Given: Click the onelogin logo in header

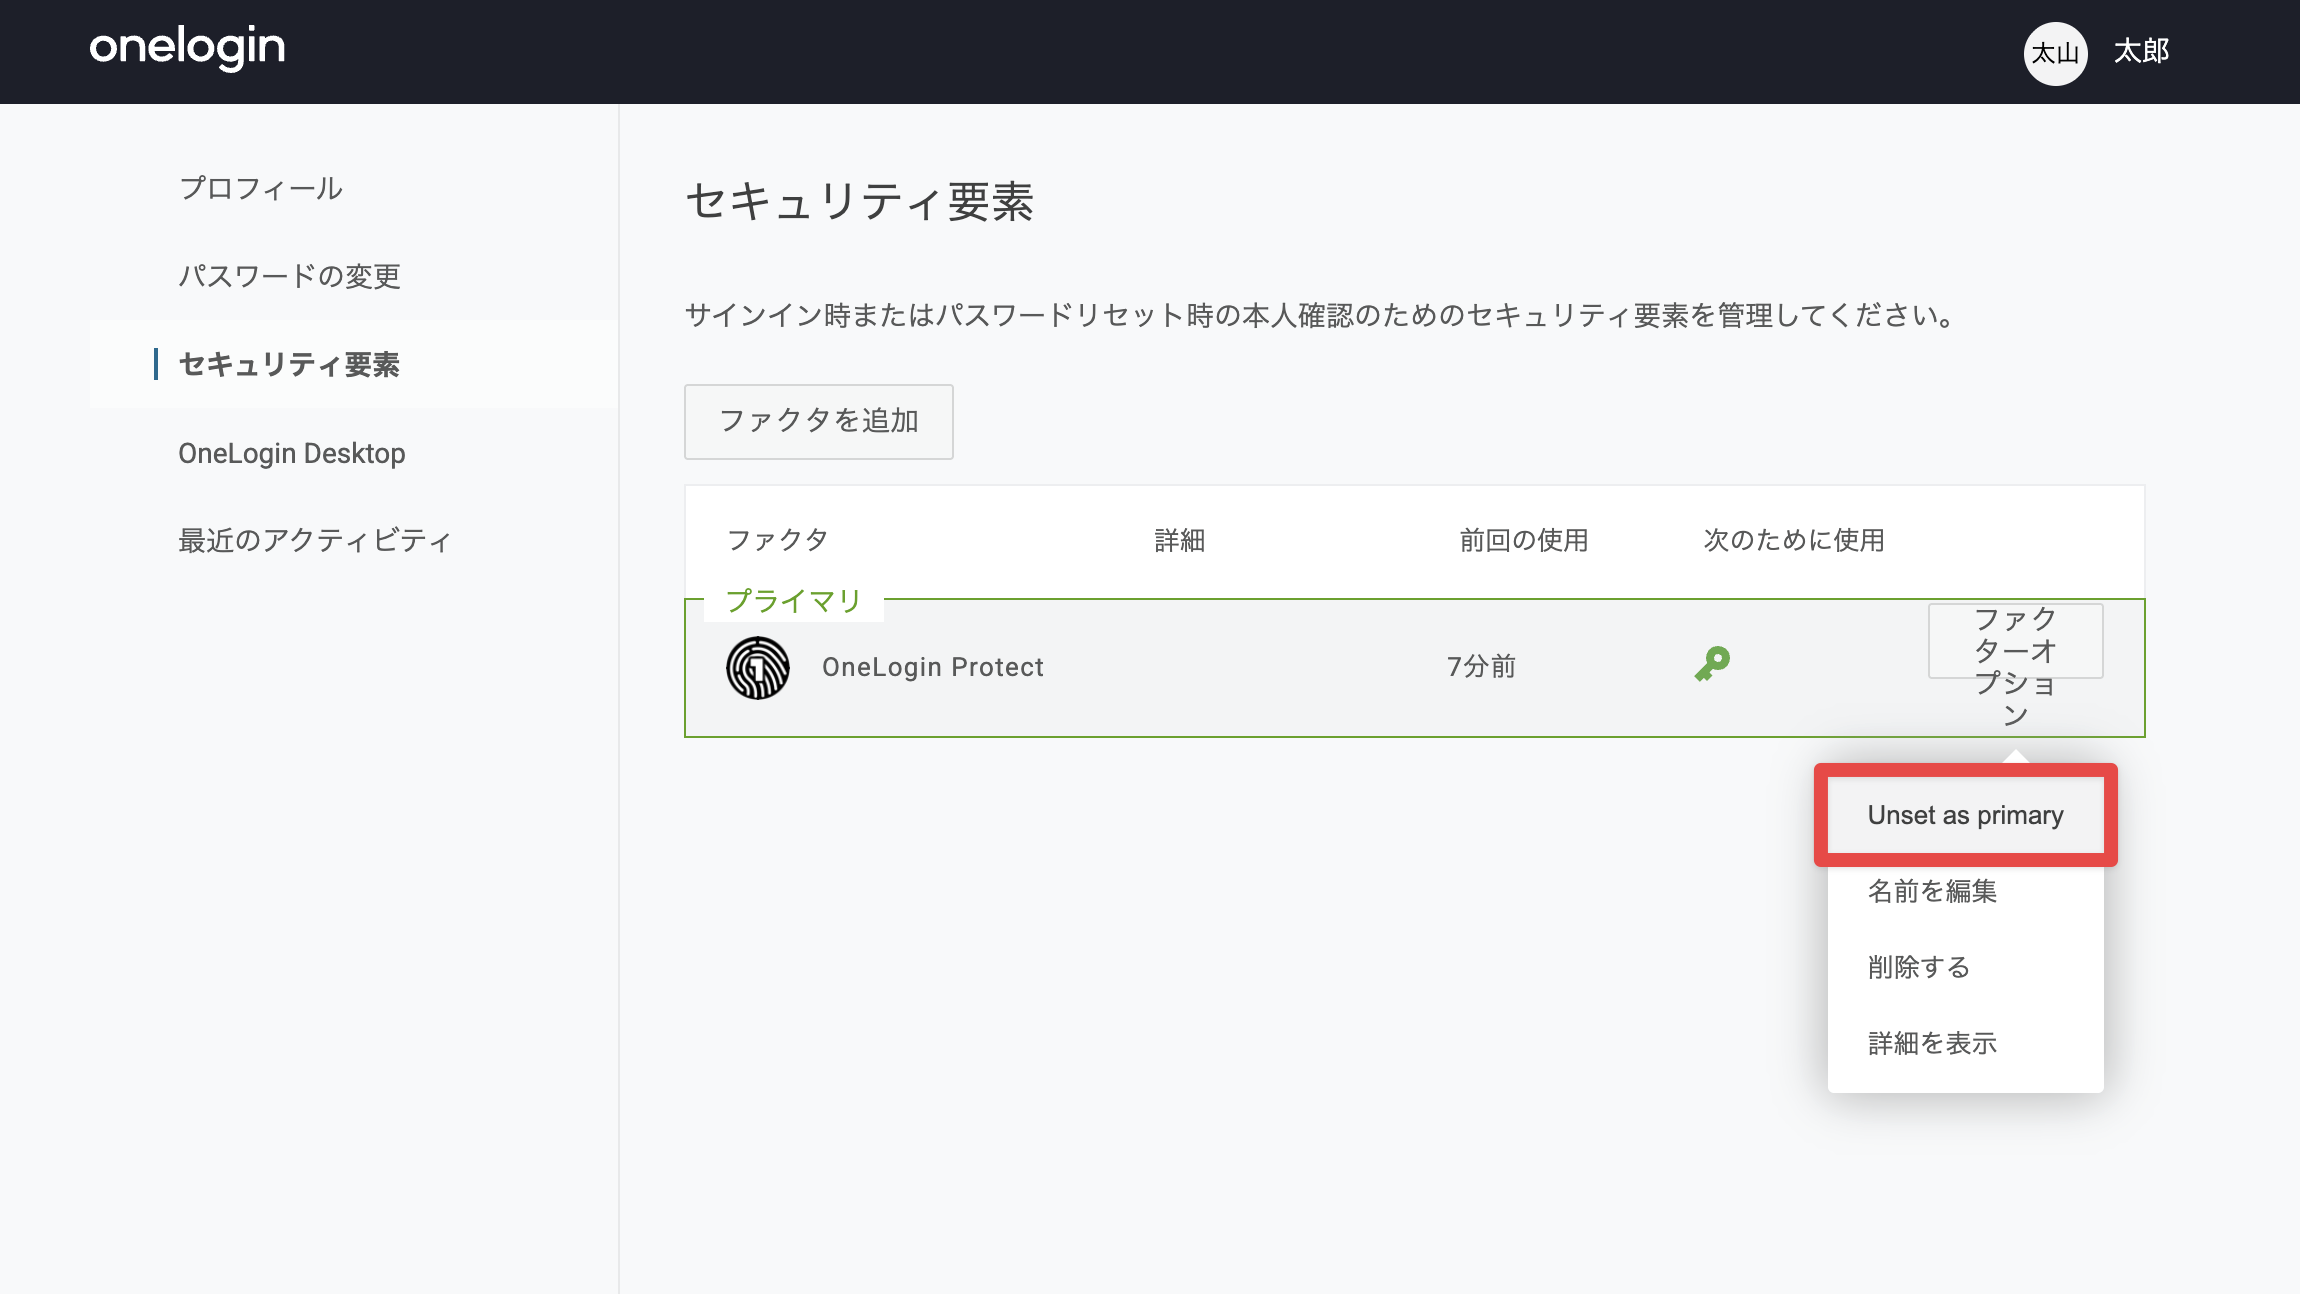Looking at the screenshot, I should click(x=187, y=48).
